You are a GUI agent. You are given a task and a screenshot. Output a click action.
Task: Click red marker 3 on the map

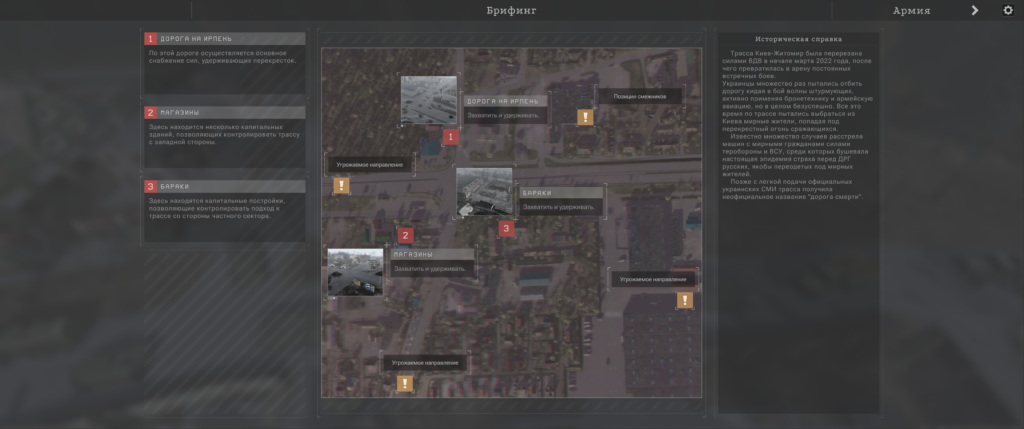point(507,229)
